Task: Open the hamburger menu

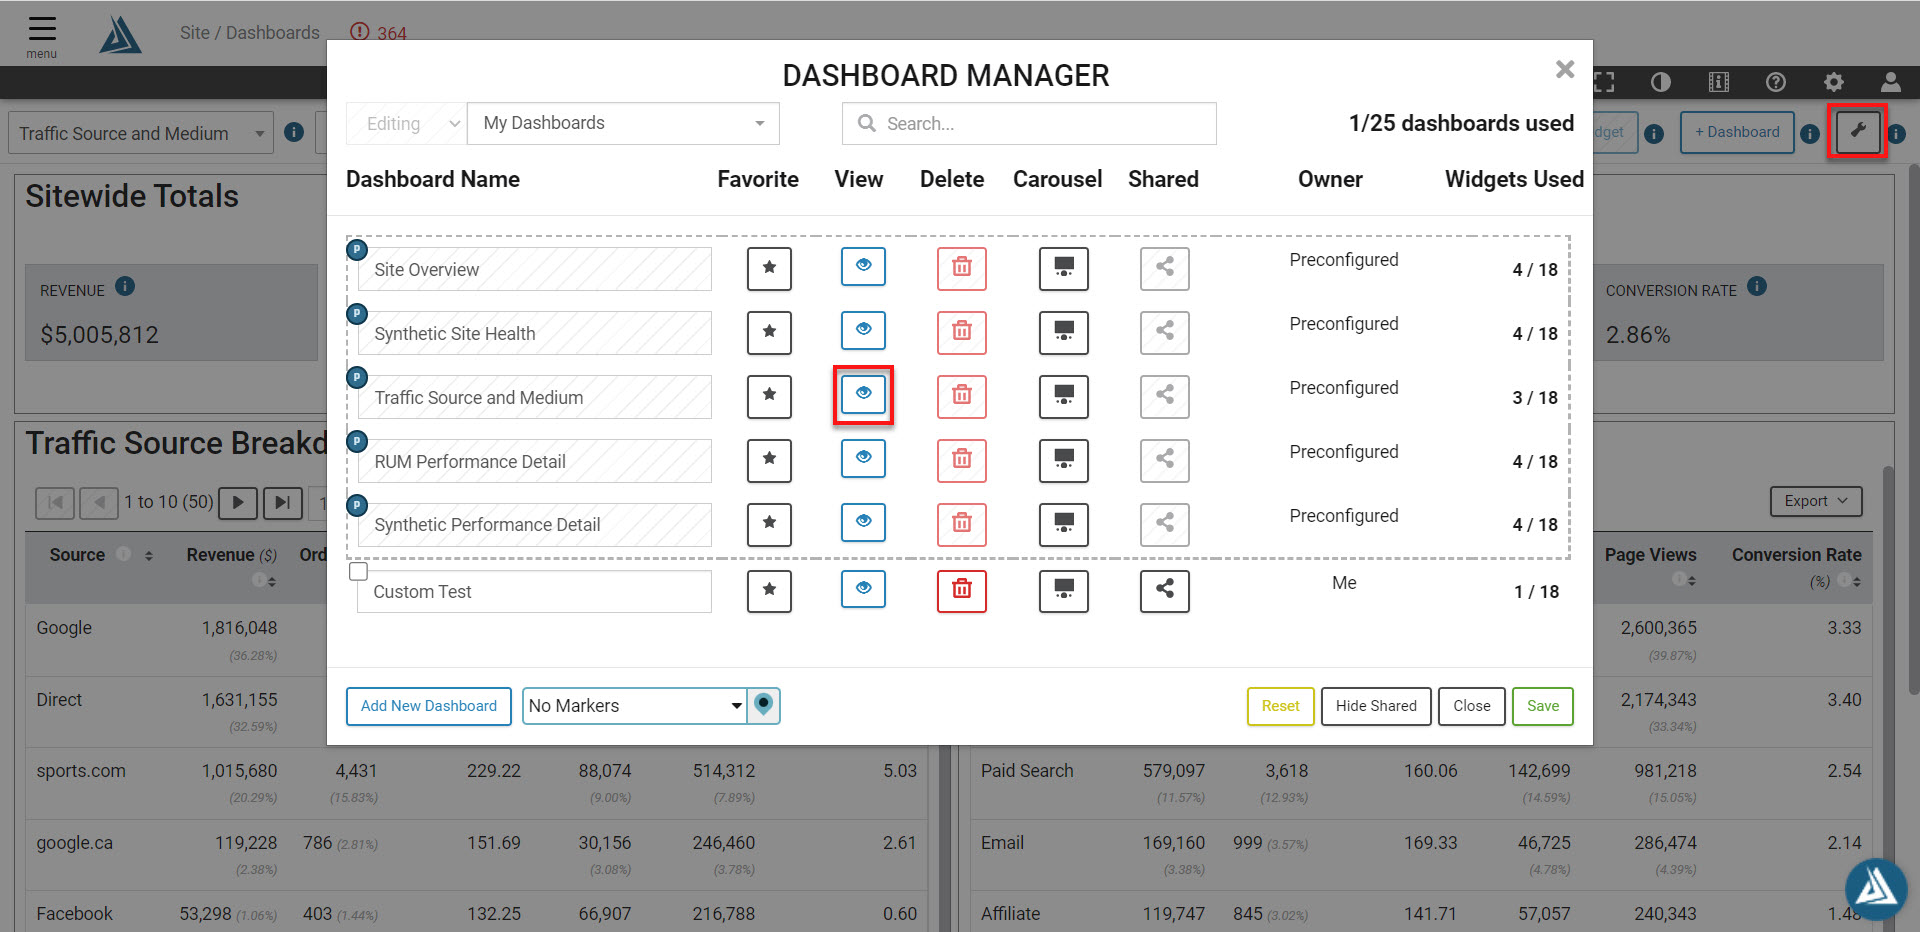Action: click(x=42, y=35)
